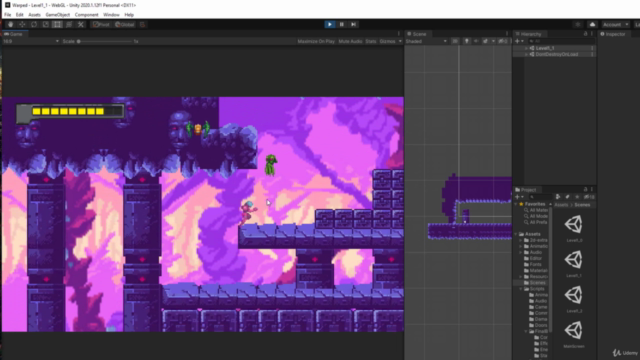
Task: Toggle Pivot handle position
Action: click(101, 24)
